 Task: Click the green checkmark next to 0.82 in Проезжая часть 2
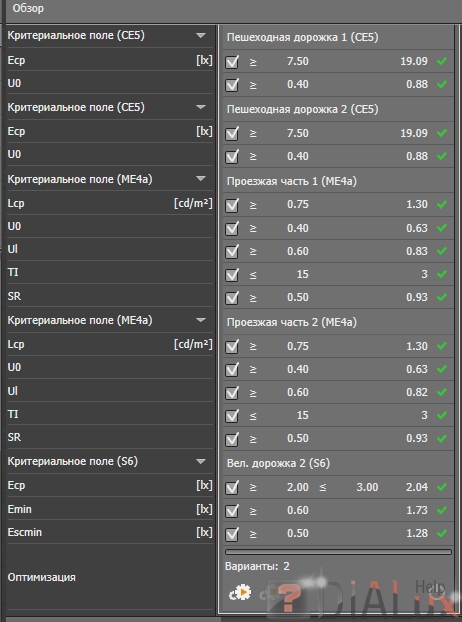[442, 392]
